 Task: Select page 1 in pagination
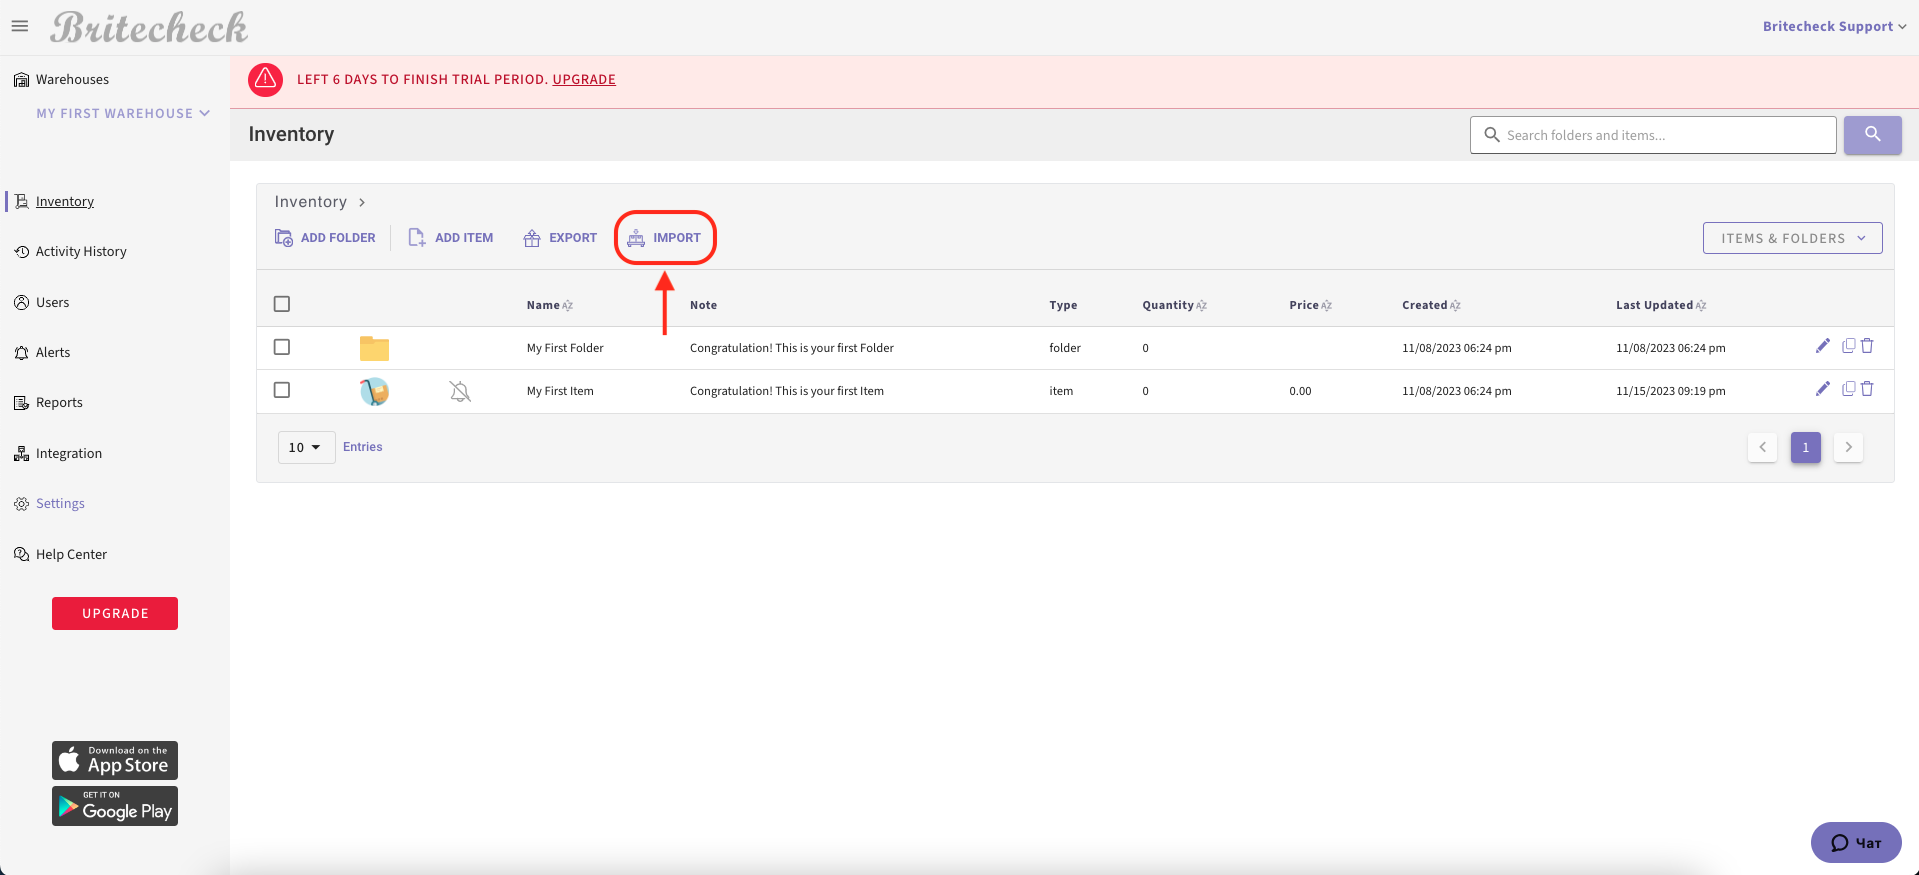point(1805,447)
